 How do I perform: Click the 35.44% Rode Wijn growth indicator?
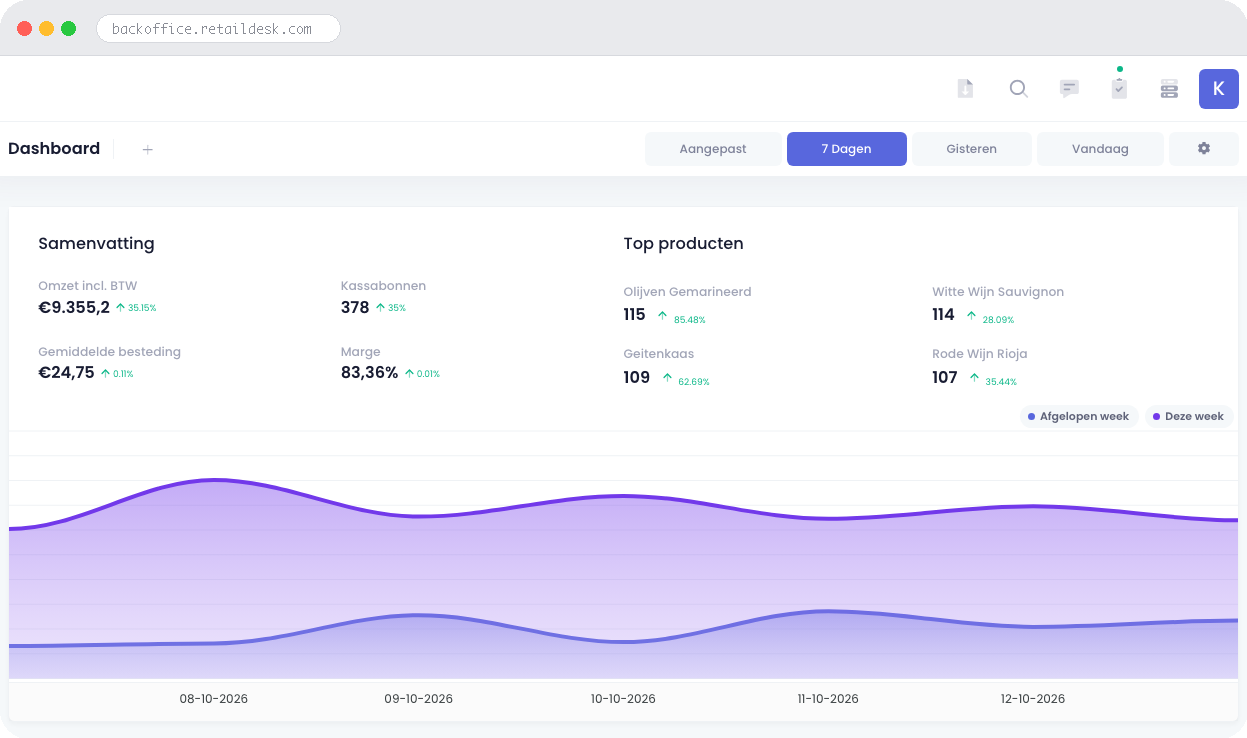992,381
